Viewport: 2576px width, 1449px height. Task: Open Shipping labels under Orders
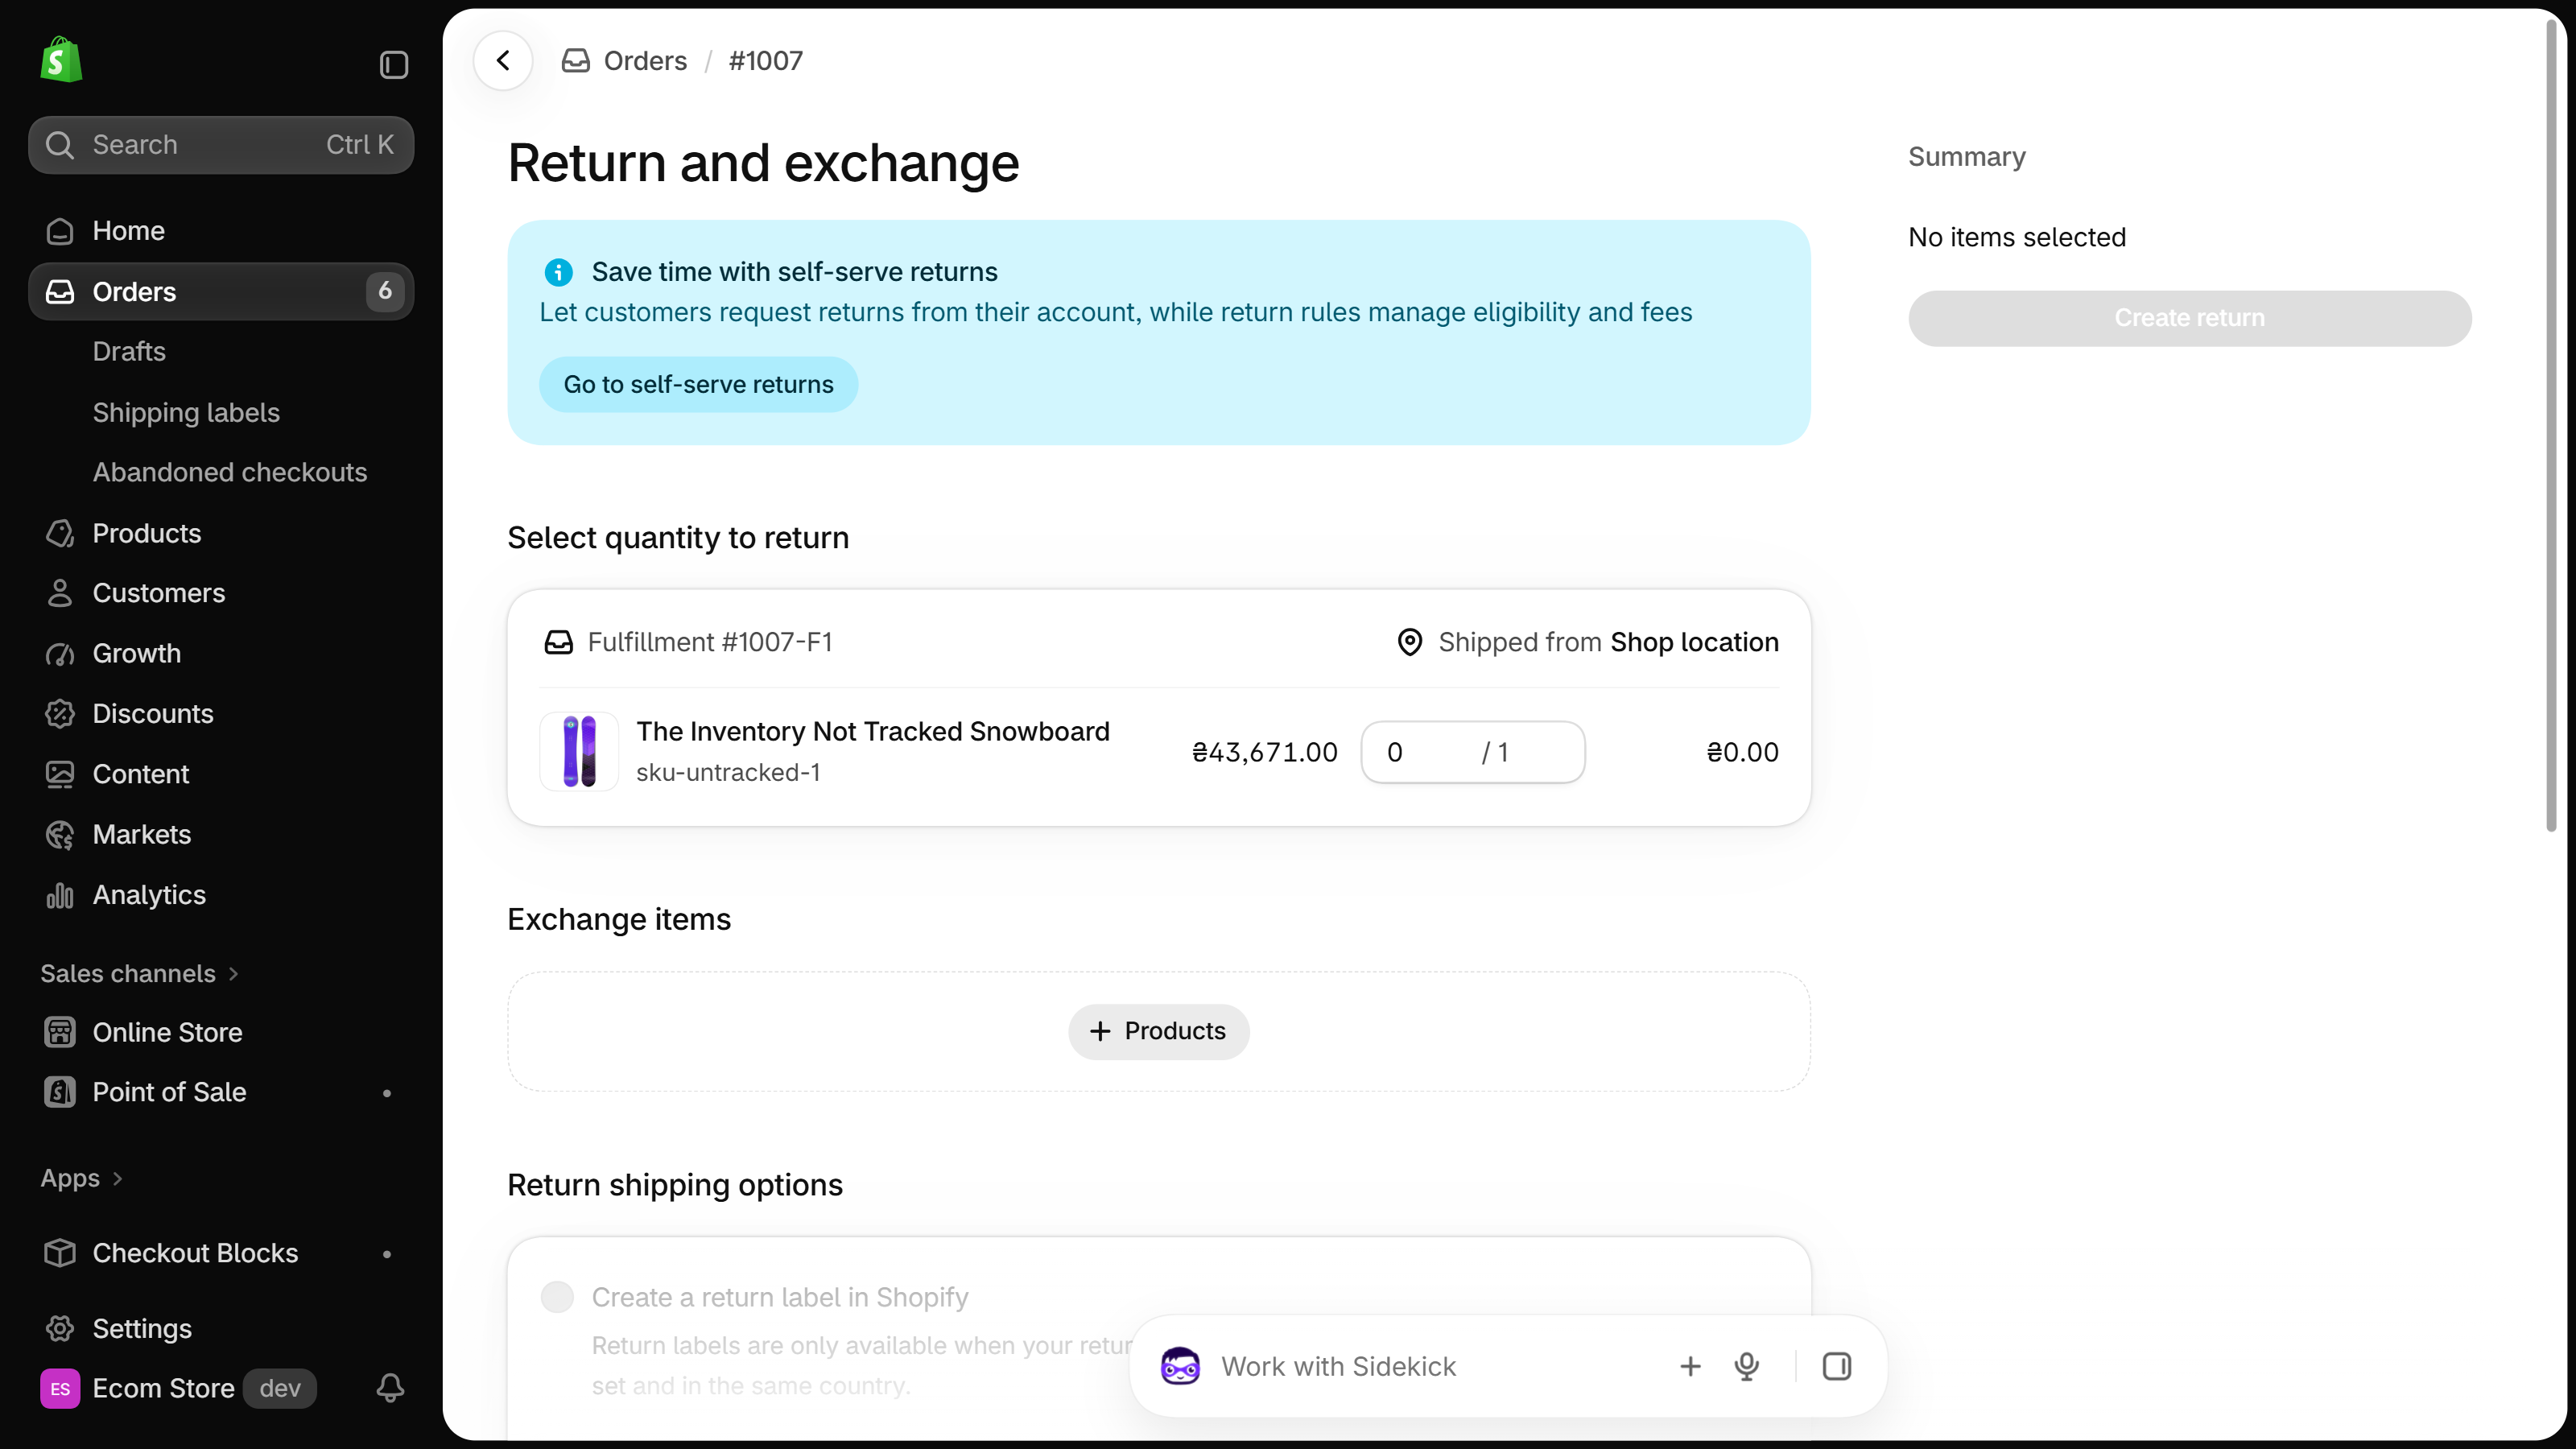[186, 413]
